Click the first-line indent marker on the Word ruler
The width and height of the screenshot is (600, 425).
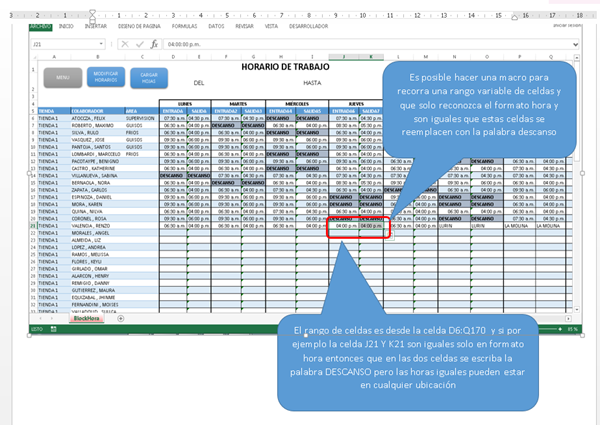(x=92, y=13)
